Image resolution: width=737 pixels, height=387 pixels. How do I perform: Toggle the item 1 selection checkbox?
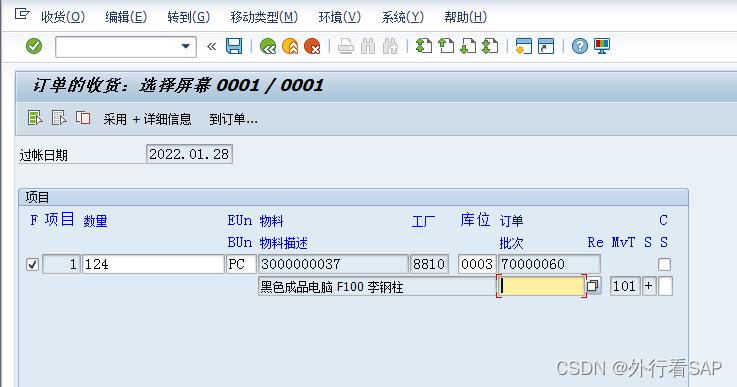point(32,265)
